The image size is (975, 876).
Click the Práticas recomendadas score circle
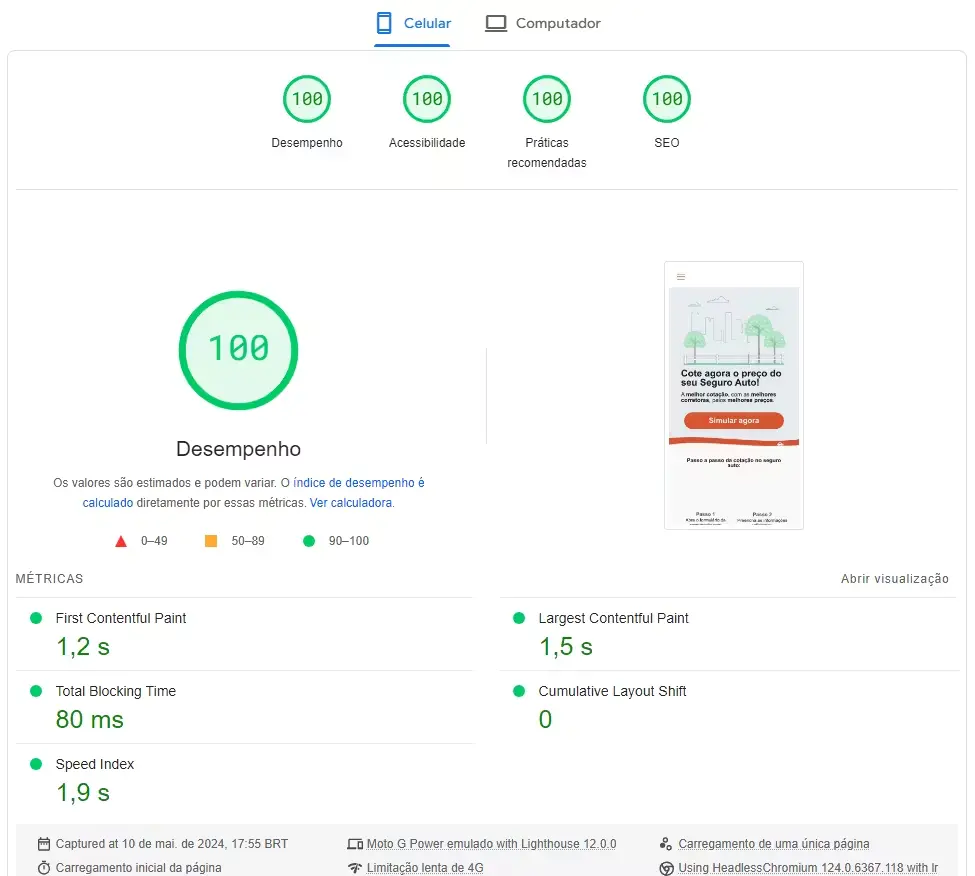[x=546, y=99]
